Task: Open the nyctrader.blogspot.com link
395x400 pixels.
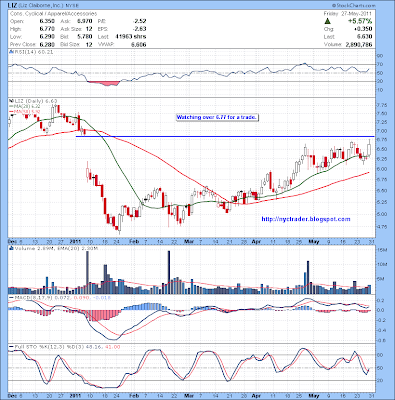Action: tap(306, 219)
